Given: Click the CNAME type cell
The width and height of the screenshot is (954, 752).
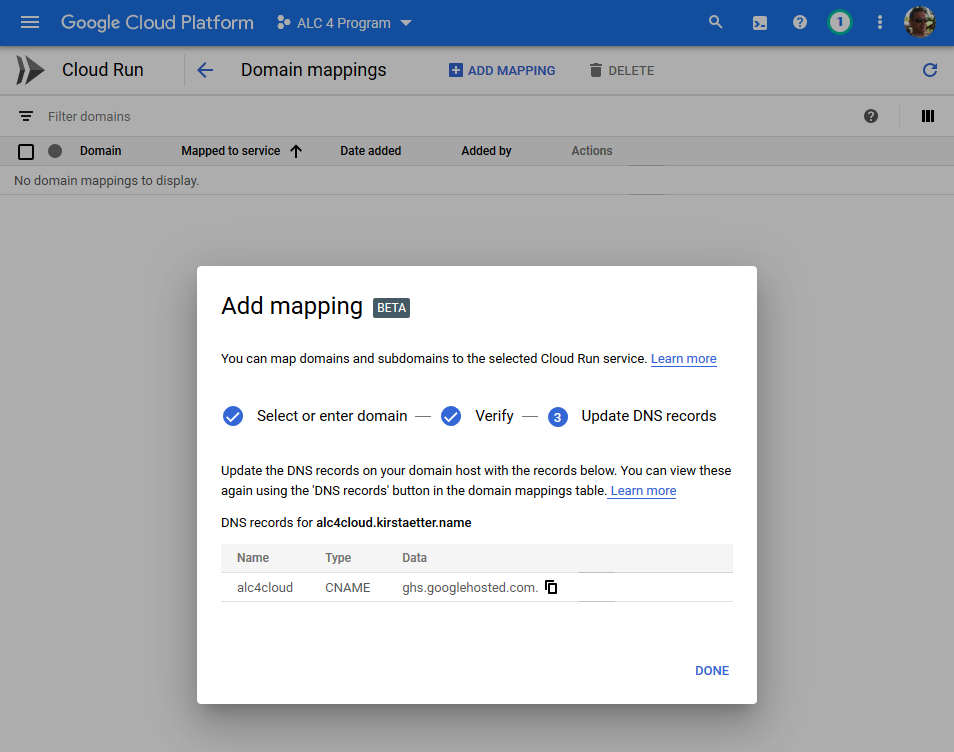Looking at the screenshot, I should click(x=347, y=588).
